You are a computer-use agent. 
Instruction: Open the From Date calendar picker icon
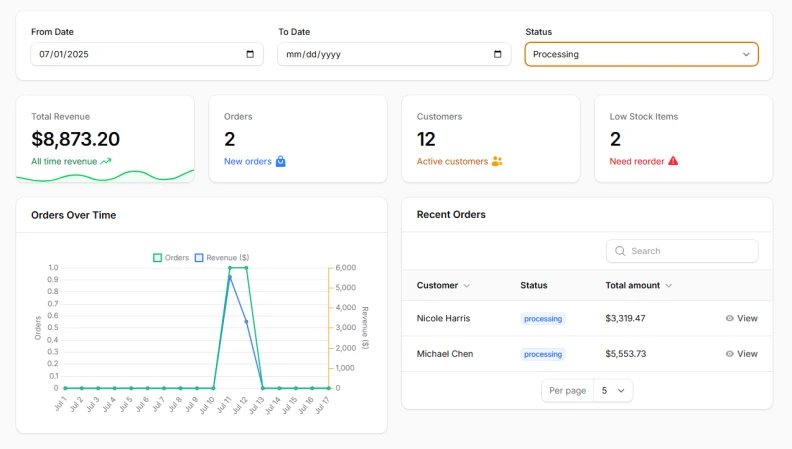point(250,54)
